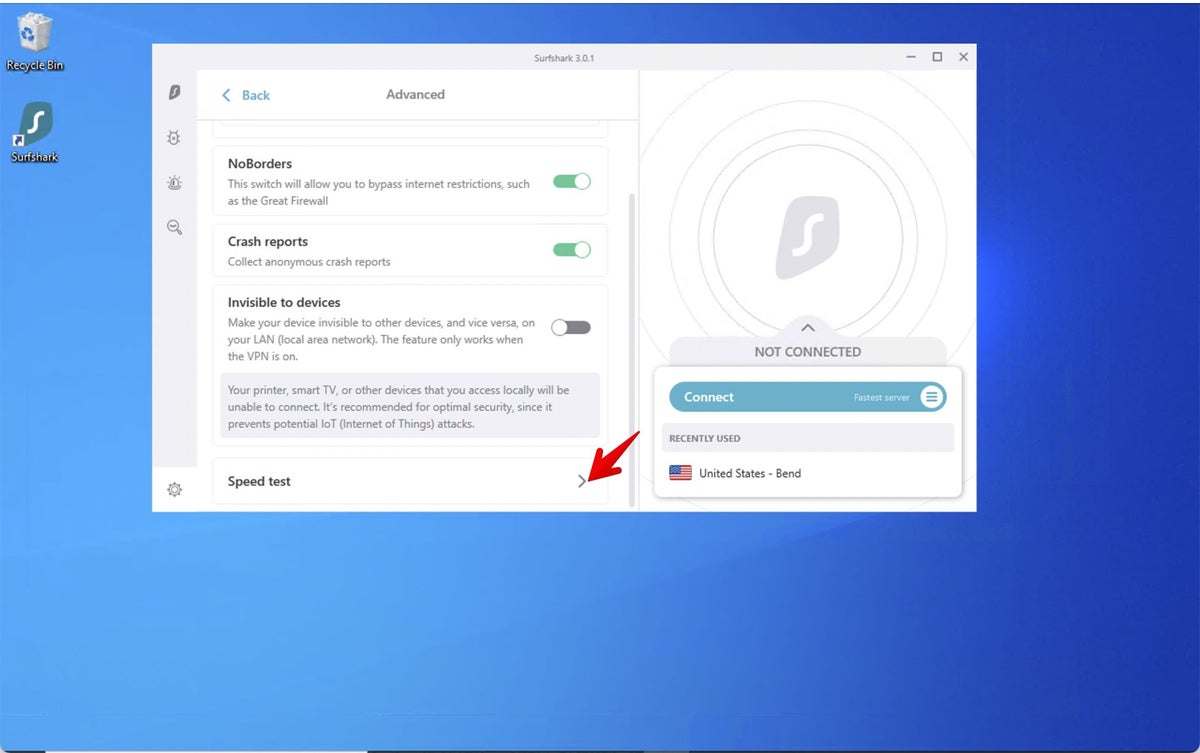Click the Crash reports heading
Screen dimensions: 1200x753
268,241
